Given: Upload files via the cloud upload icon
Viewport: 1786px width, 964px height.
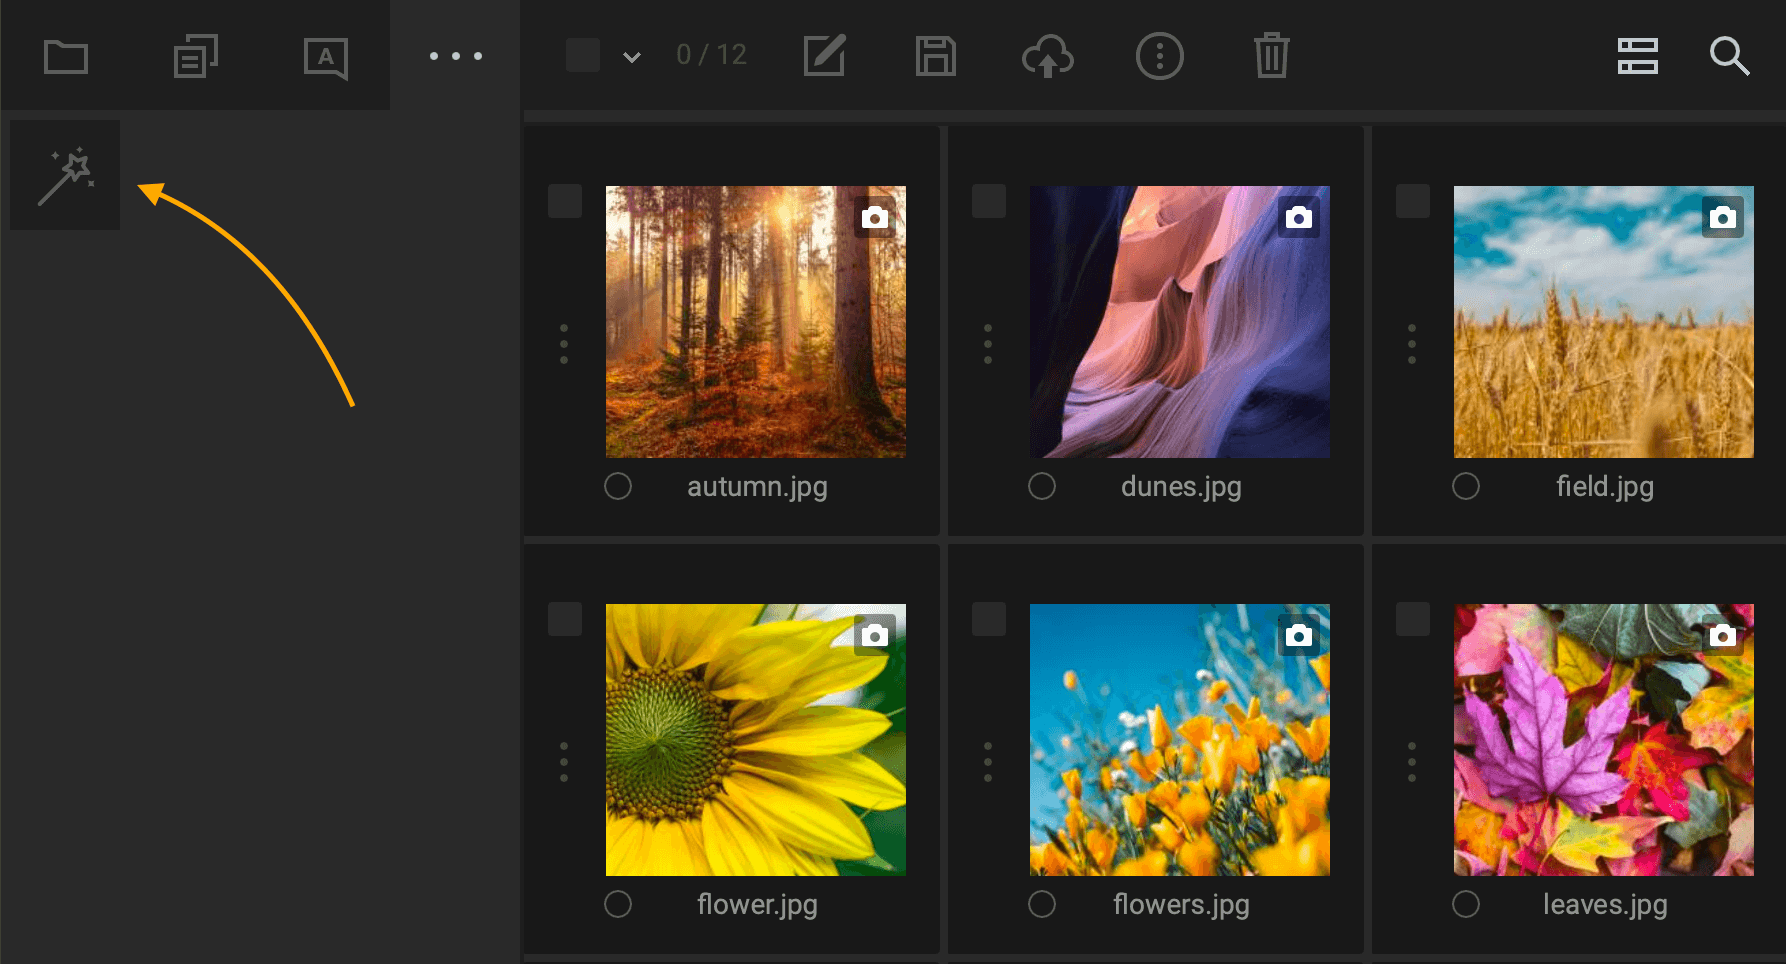Looking at the screenshot, I should pos(1048,55).
